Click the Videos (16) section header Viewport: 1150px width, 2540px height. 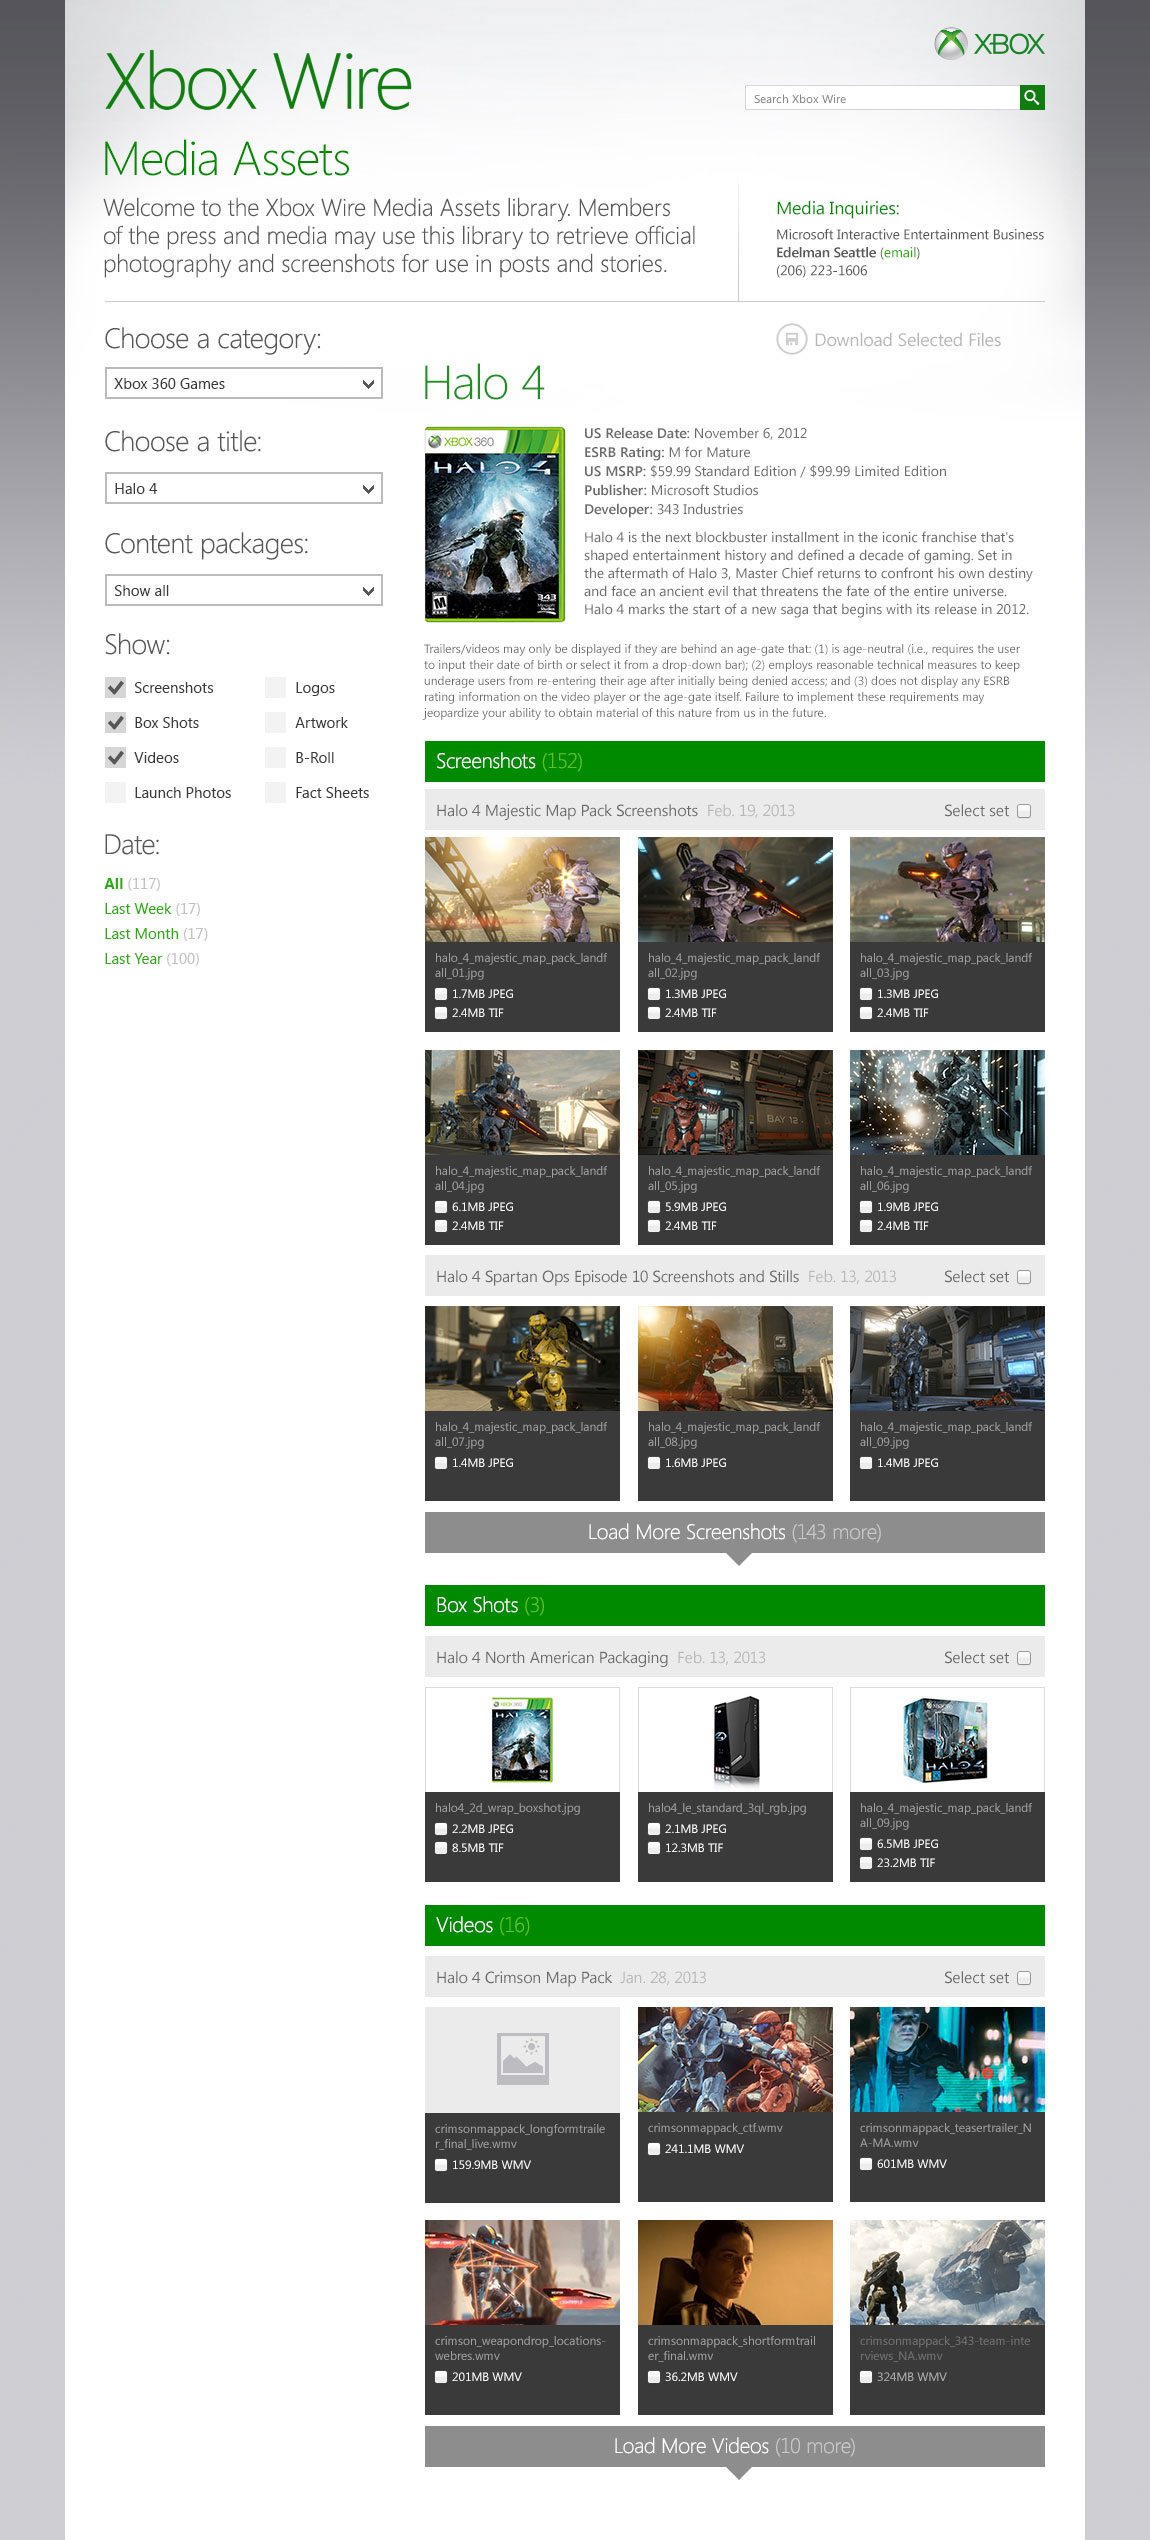[735, 1925]
